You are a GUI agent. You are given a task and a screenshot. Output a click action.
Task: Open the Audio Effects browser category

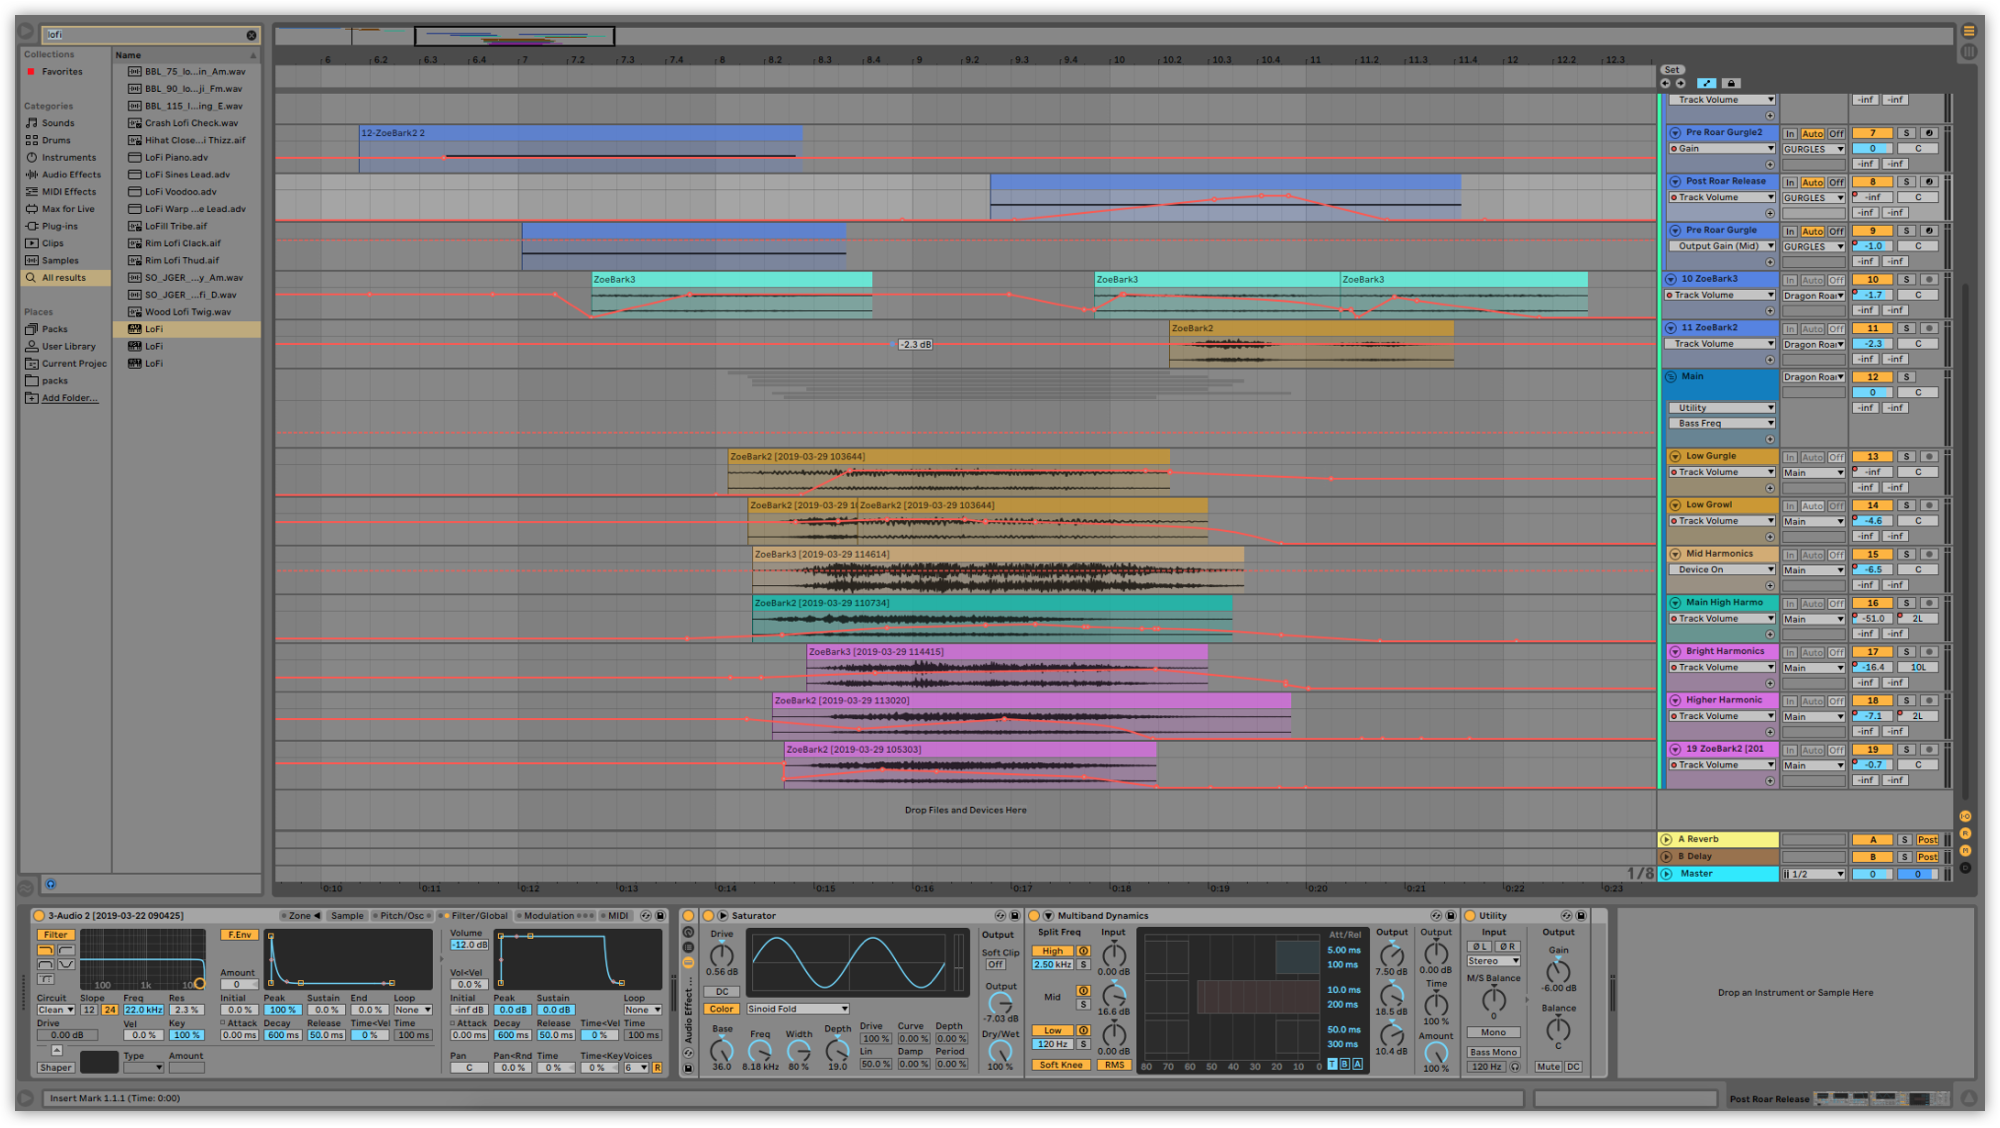(x=71, y=174)
